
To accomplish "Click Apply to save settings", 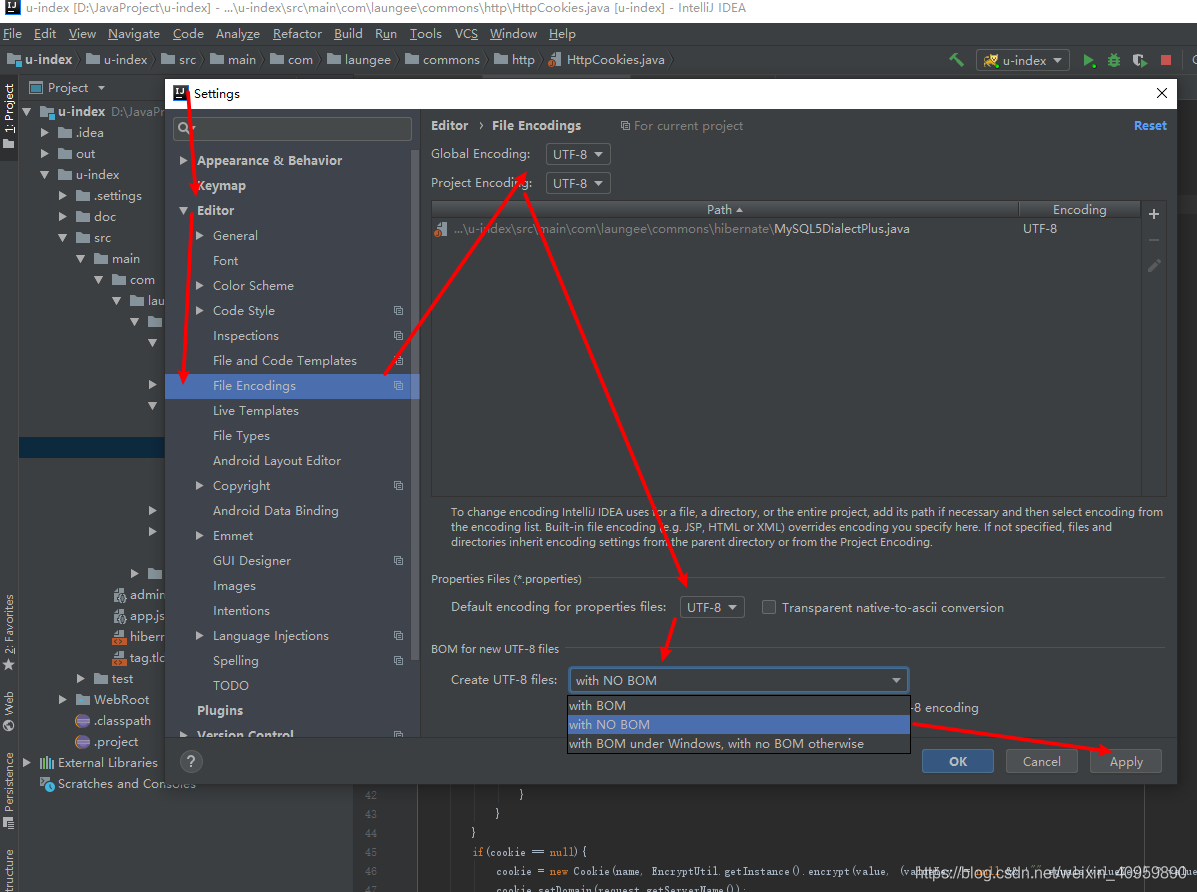I will point(1126,761).
